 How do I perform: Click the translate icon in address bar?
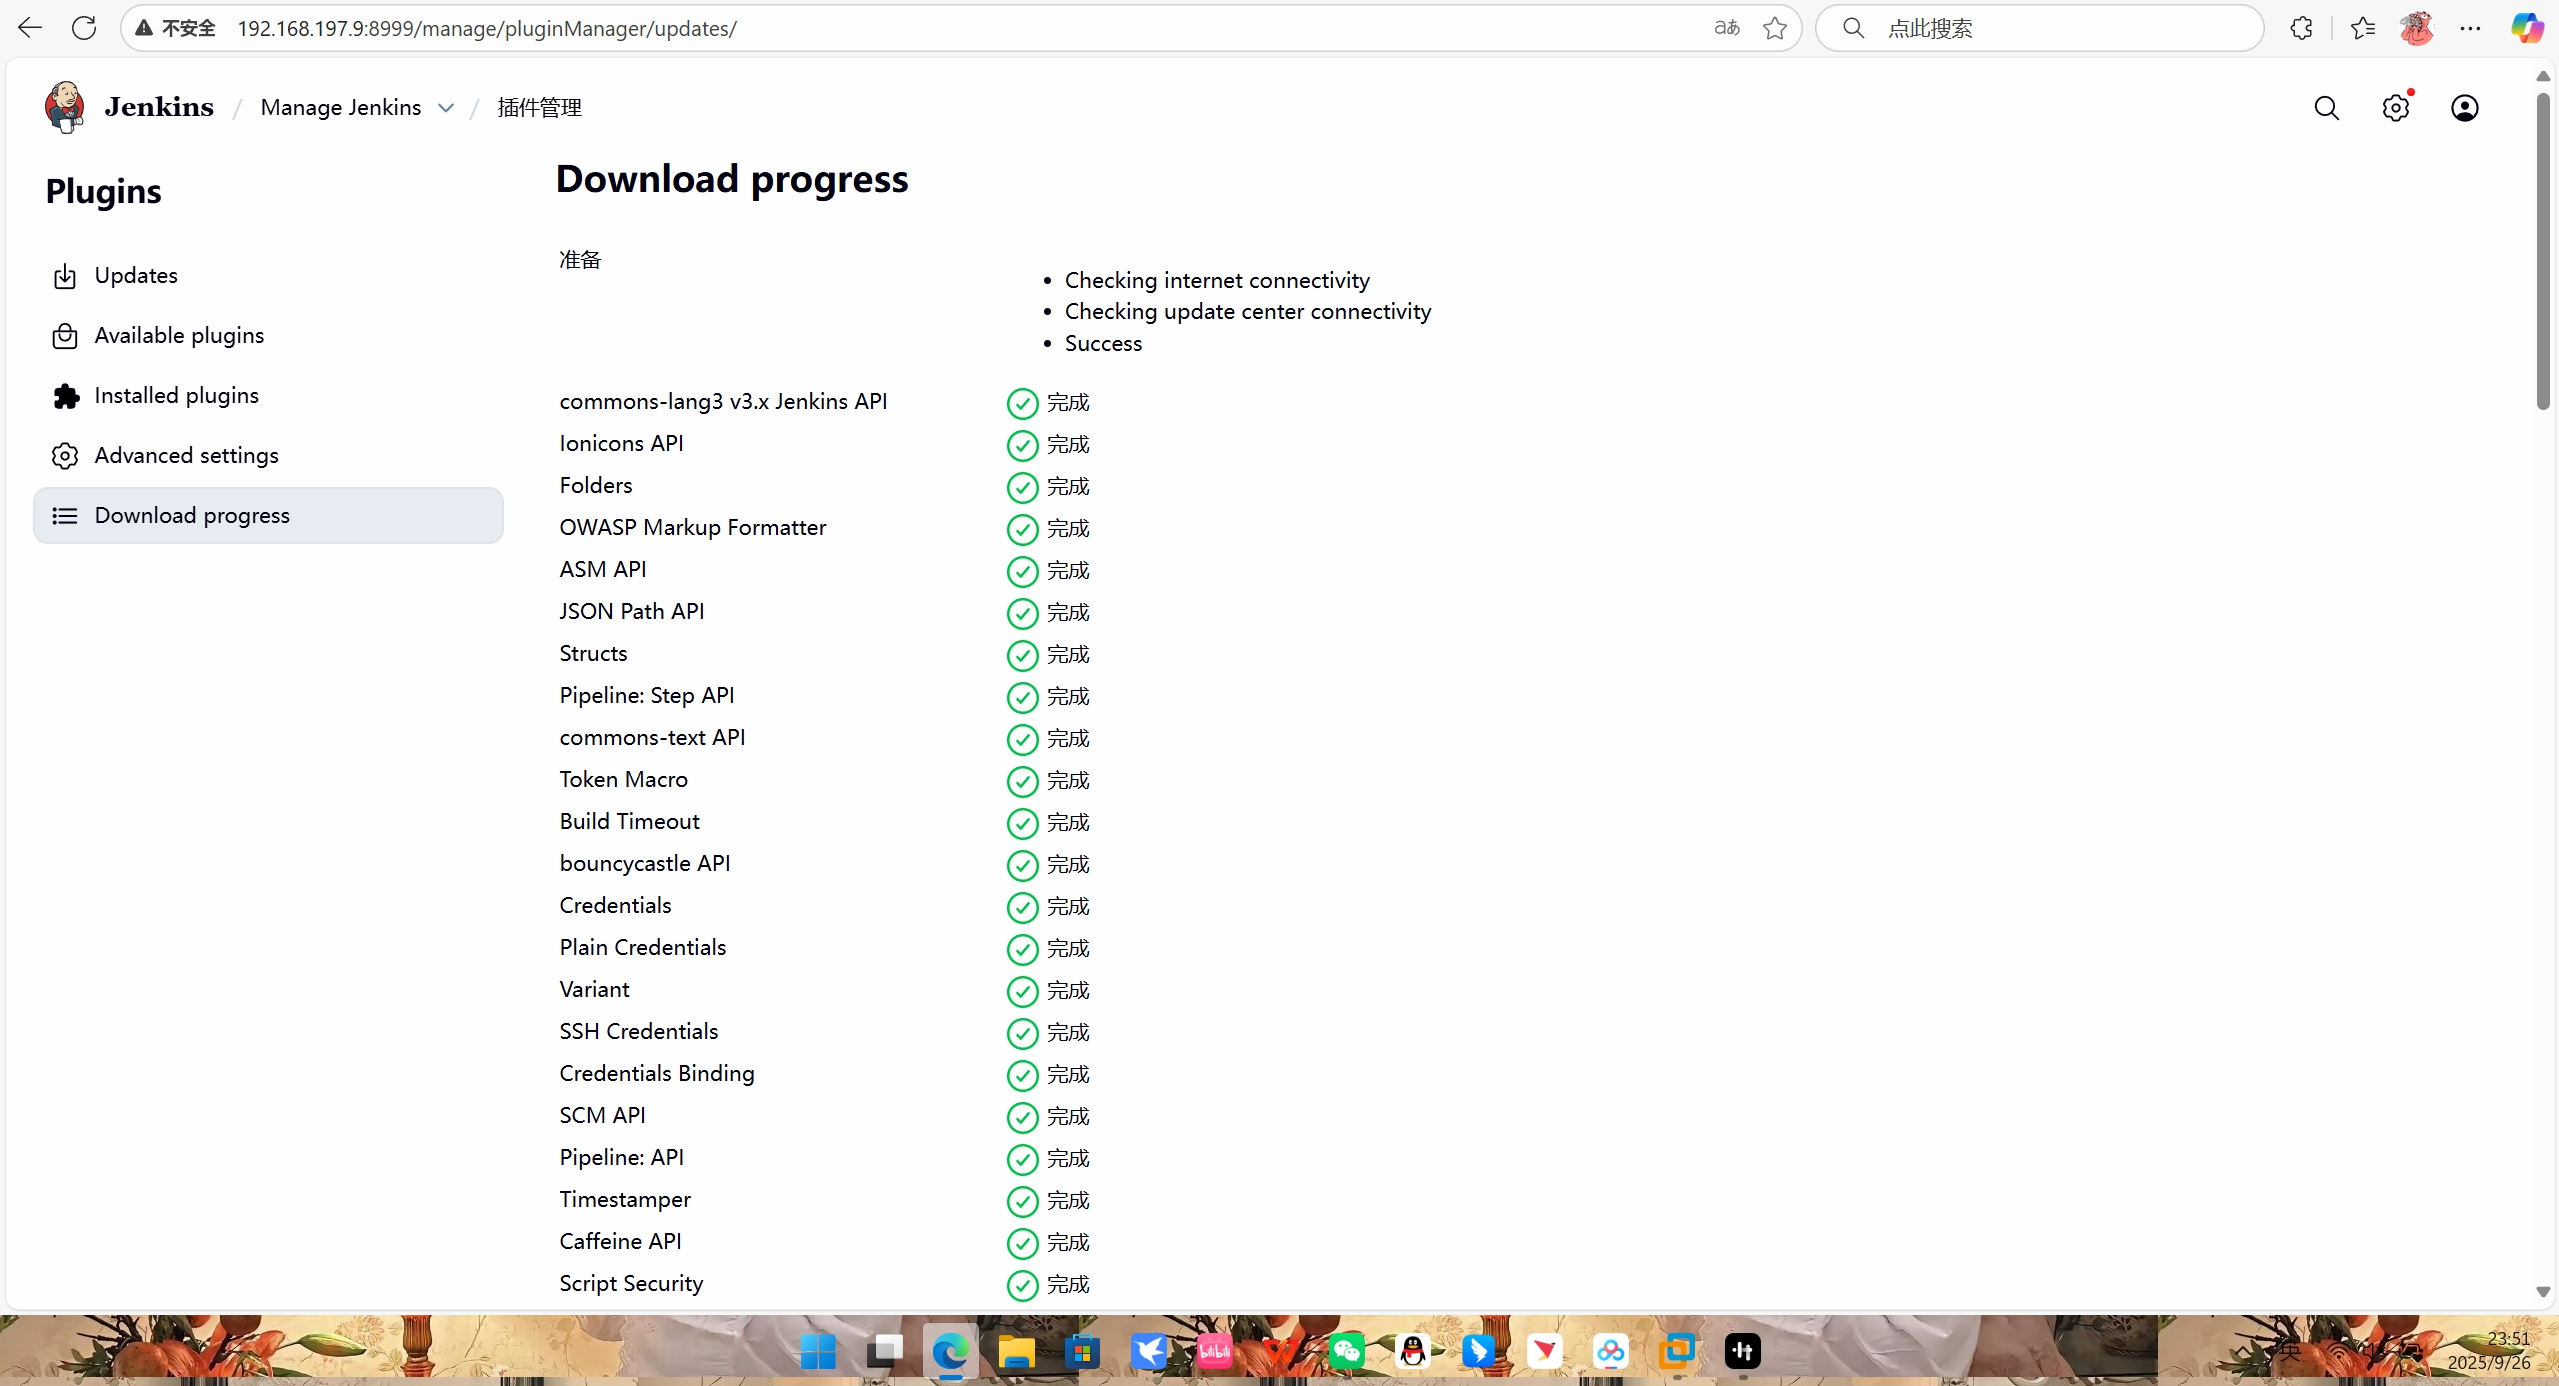point(1727,28)
